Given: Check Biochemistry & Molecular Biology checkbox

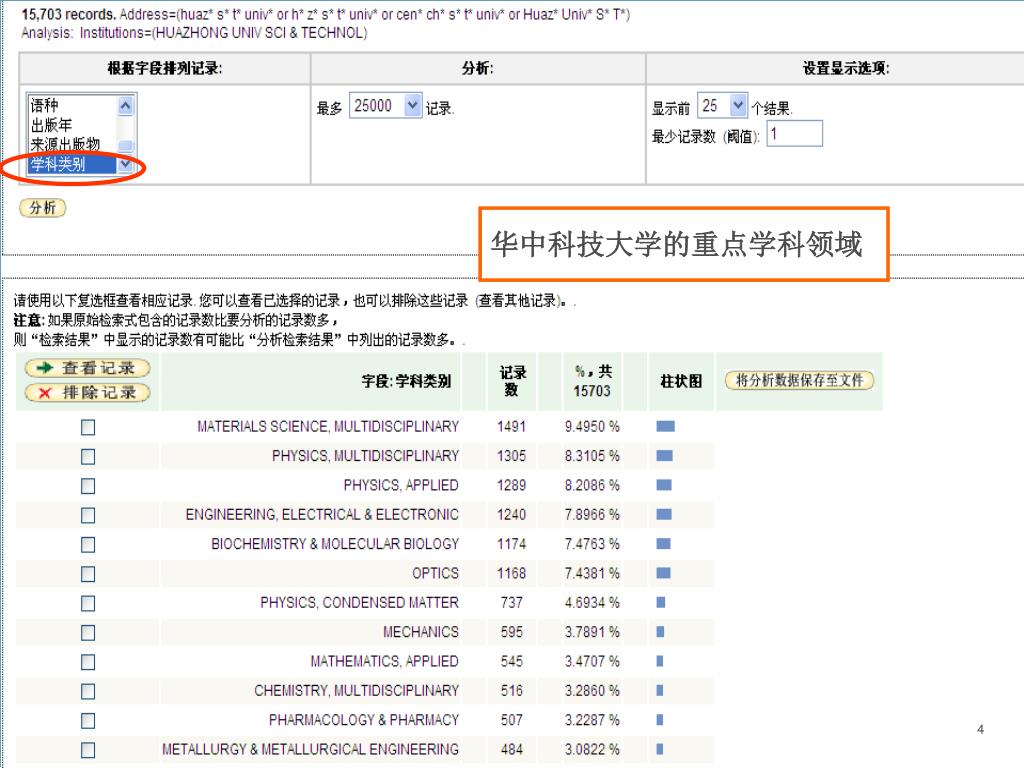Looking at the screenshot, I should click(88, 545).
